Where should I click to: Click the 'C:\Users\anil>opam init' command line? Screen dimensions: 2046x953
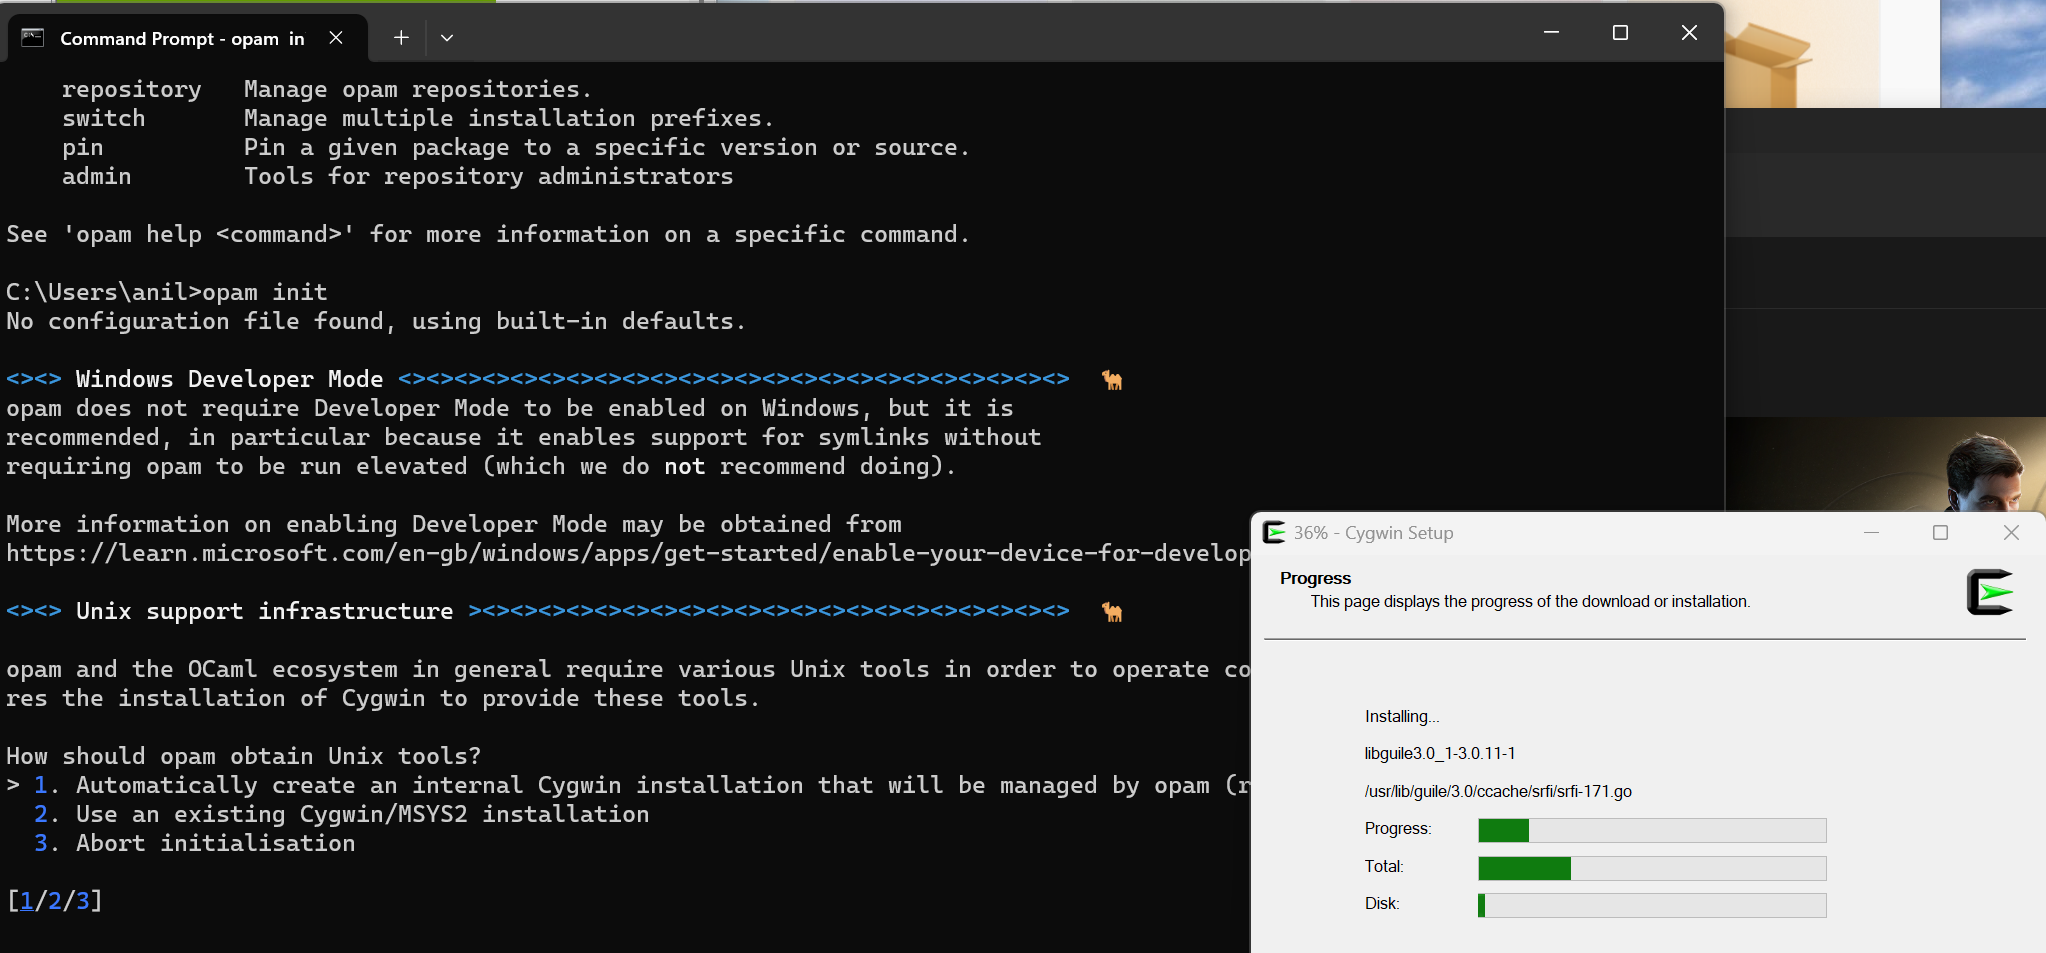pyautogui.click(x=167, y=292)
